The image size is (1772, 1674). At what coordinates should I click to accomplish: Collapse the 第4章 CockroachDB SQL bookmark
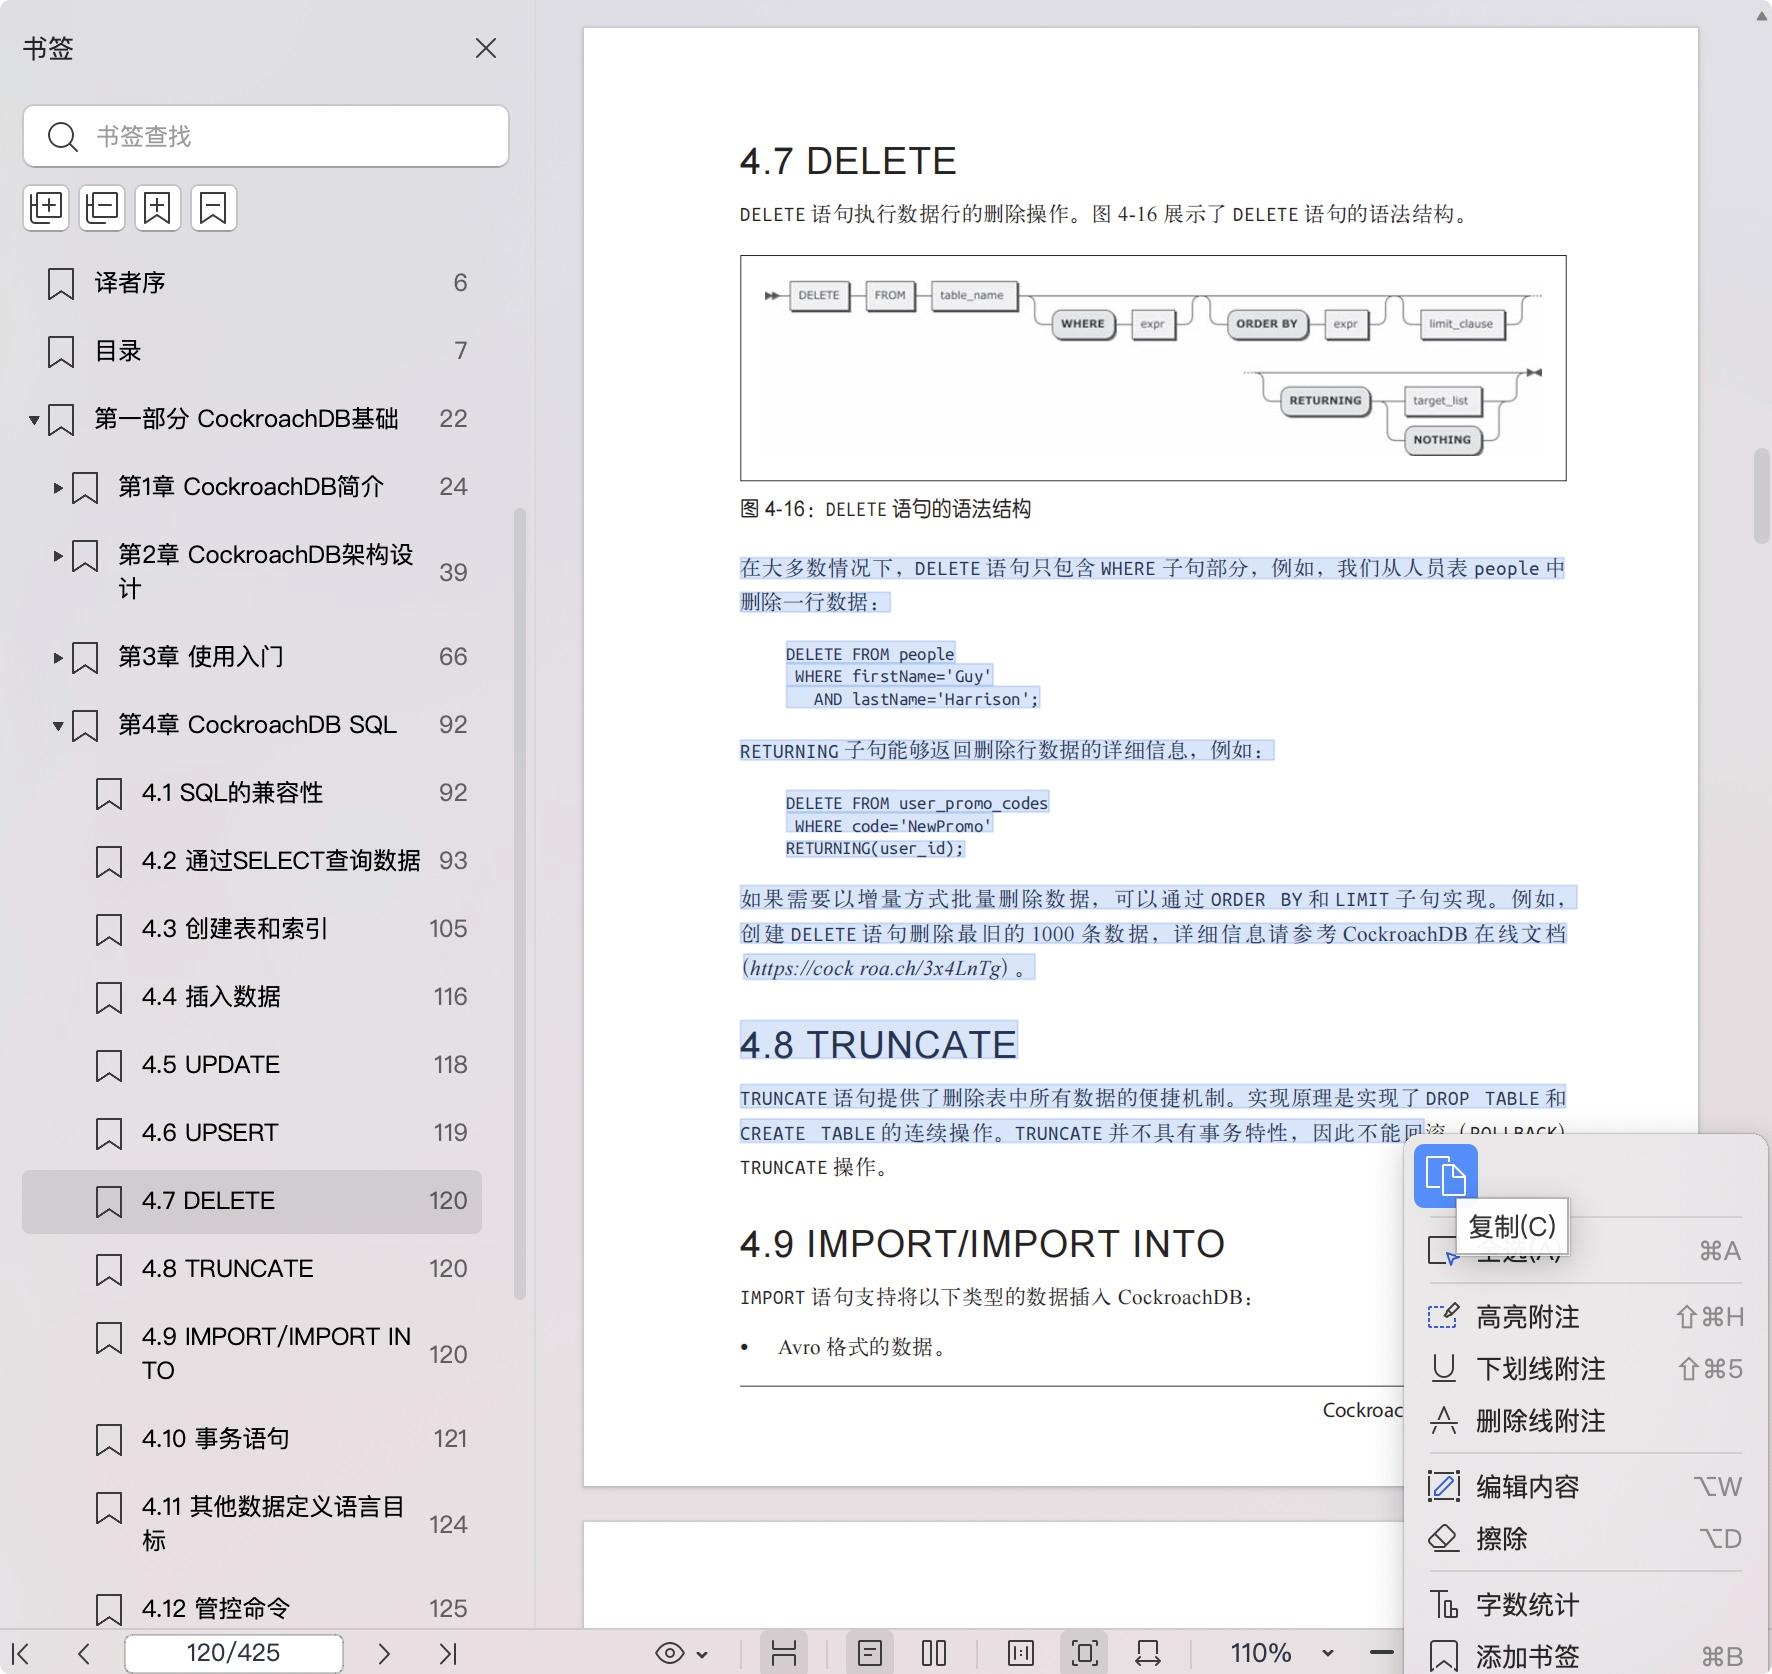pos(57,725)
